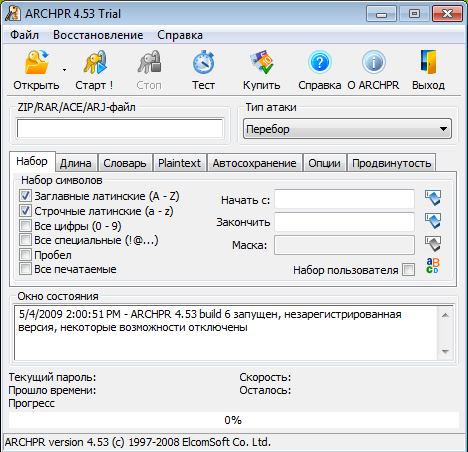The width and height of the screenshot is (468, 452).
Task: Click the Скорость label
Action: [x=265, y=377]
